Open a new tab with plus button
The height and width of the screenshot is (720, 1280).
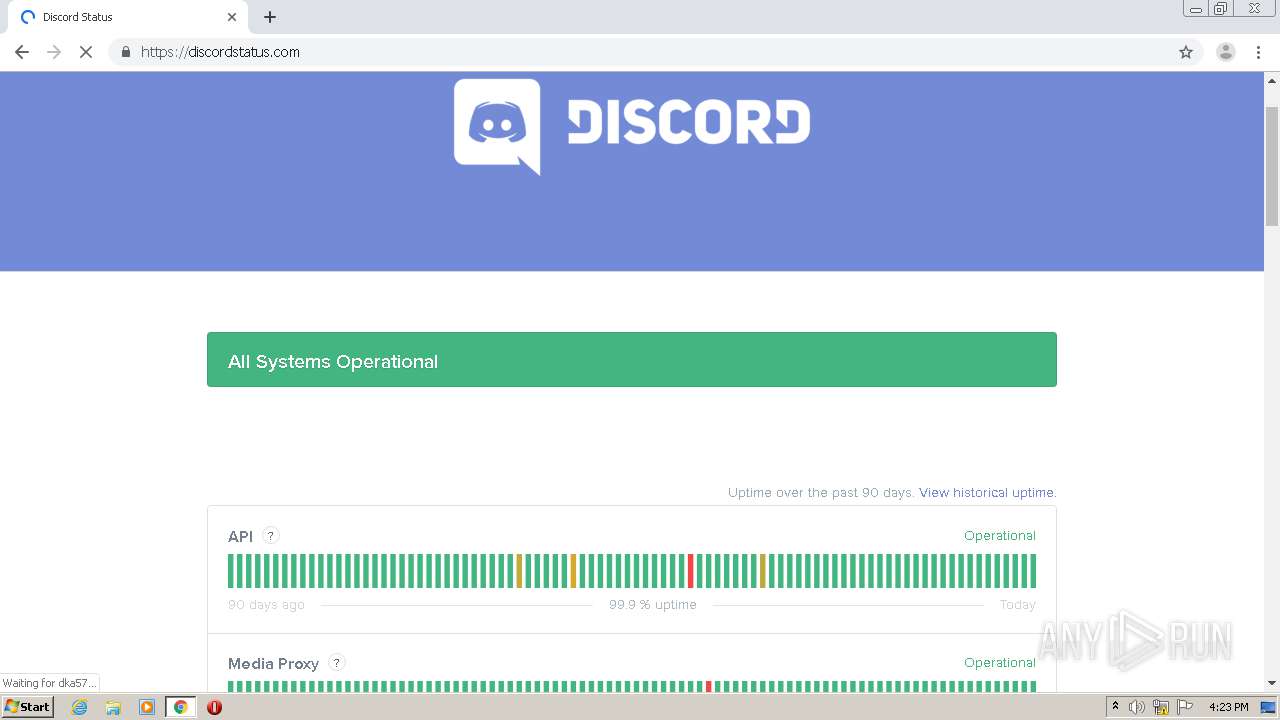(x=270, y=17)
